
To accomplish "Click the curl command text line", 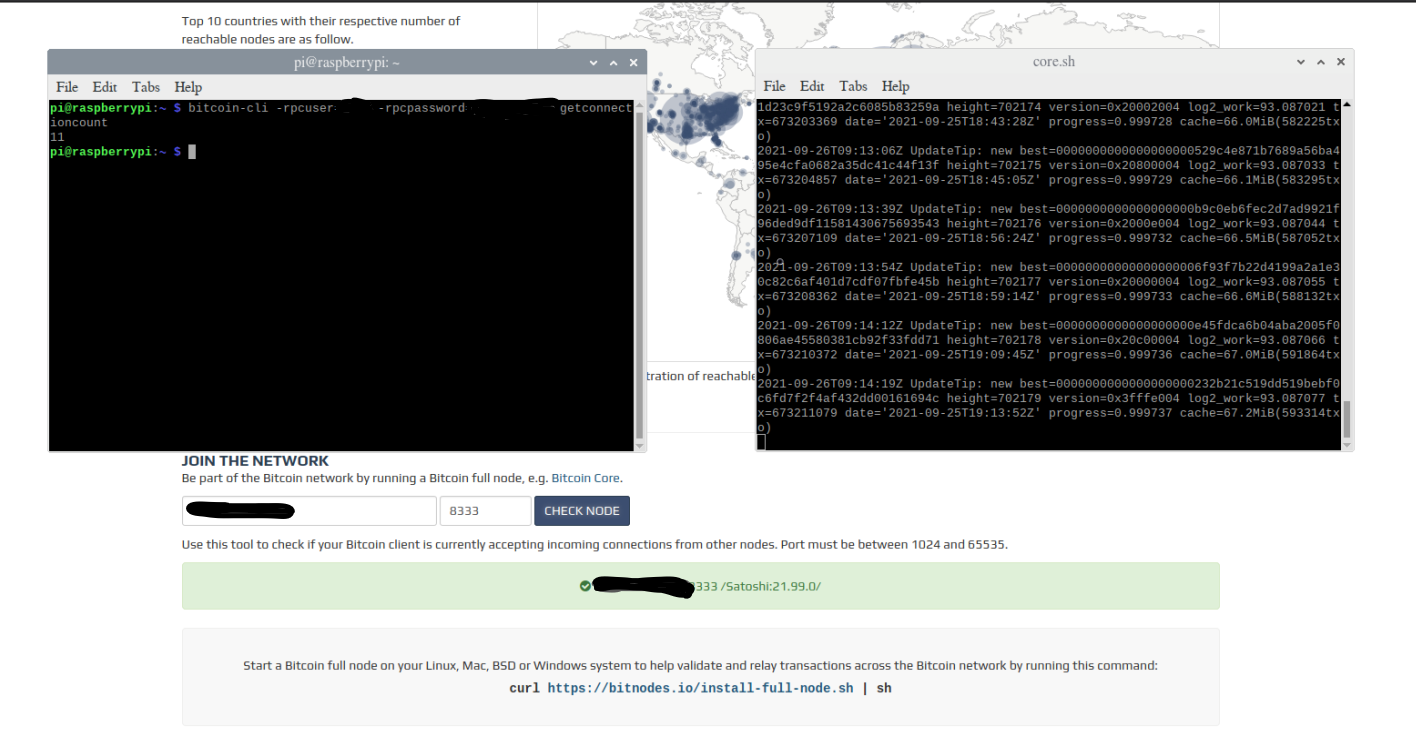I will coord(700,688).
